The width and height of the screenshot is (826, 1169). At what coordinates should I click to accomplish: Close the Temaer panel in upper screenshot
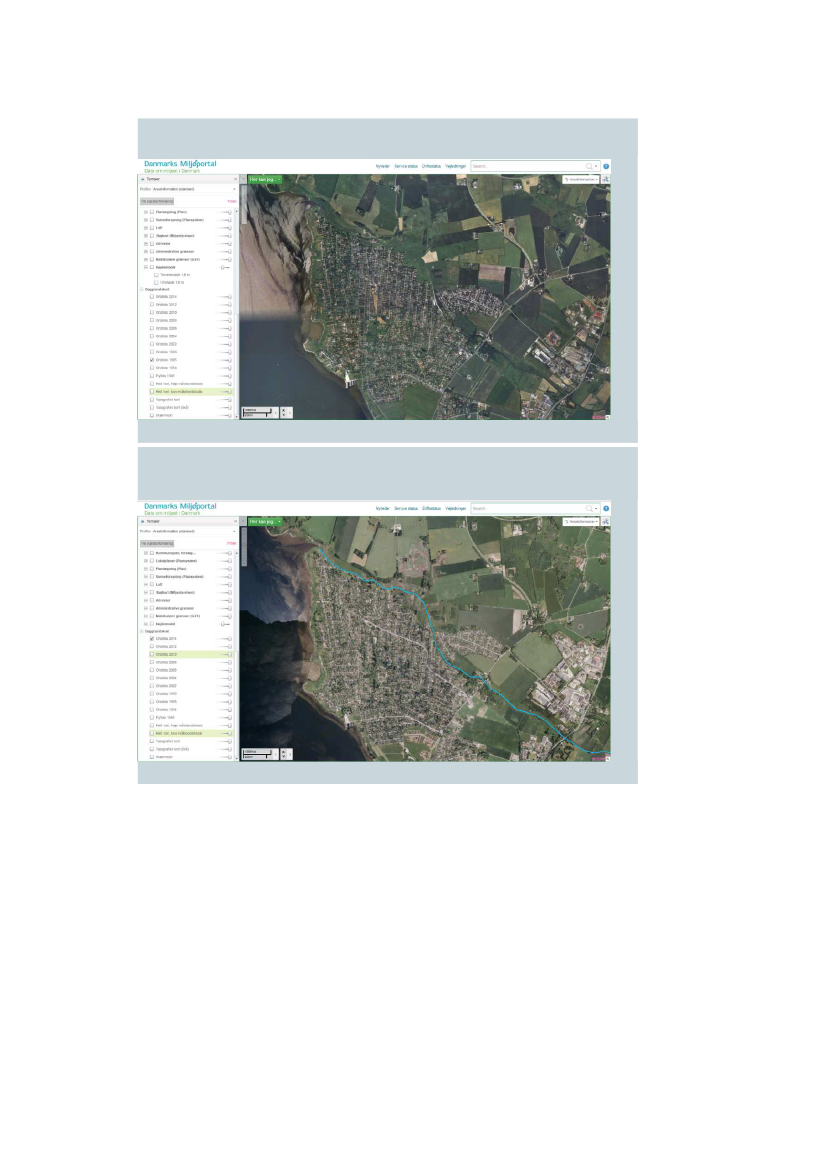(x=236, y=179)
